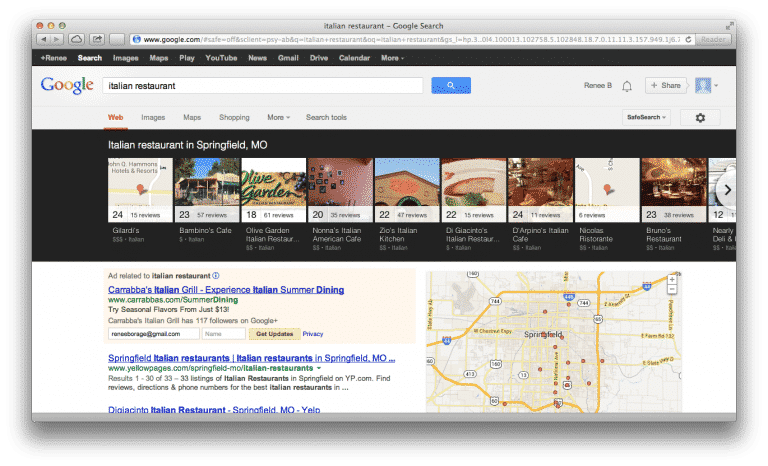The width and height of the screenshot is (768, 466).
Task: Select the Di Giacinto's Italian Restaurant thumbnail
Action: [x=474, y=190]
